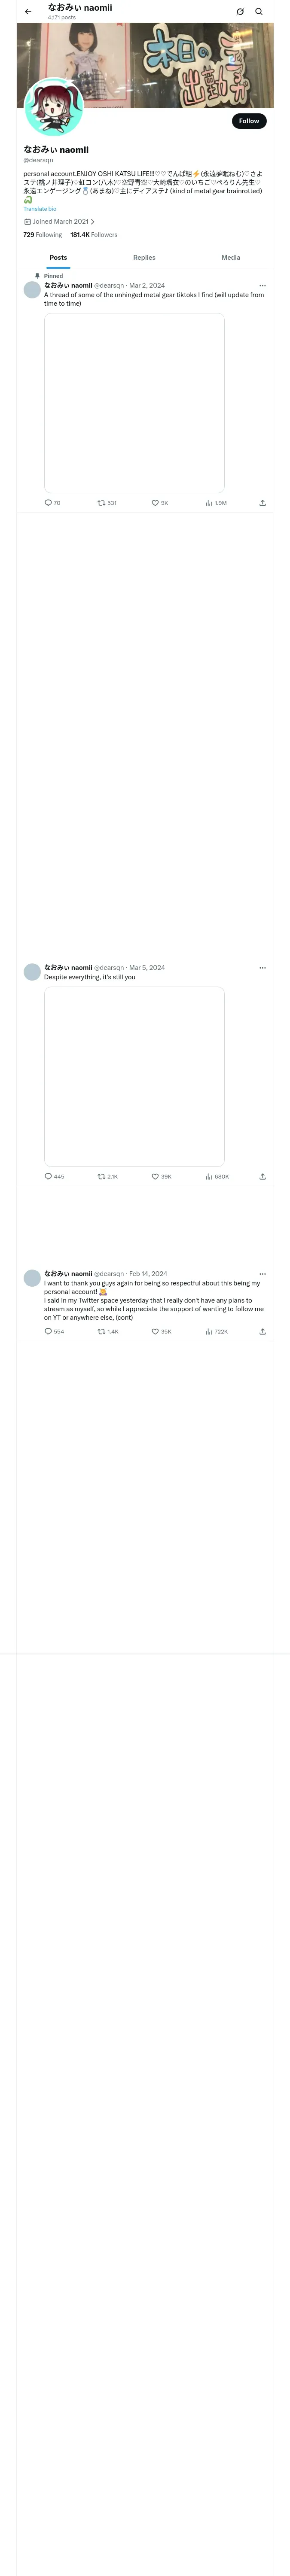
Task: Open the 181.4K Followers list
Action: tap(94, 235)
